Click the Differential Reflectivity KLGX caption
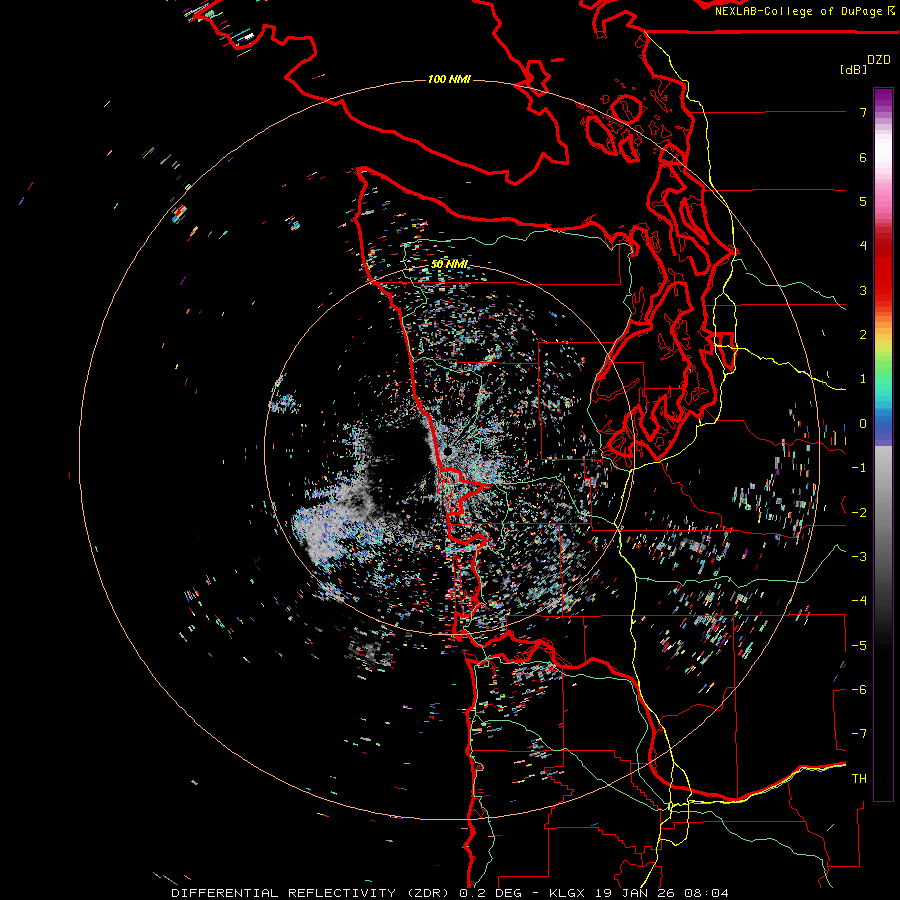This screenshot has height=900, width=900. coord(450,893)
